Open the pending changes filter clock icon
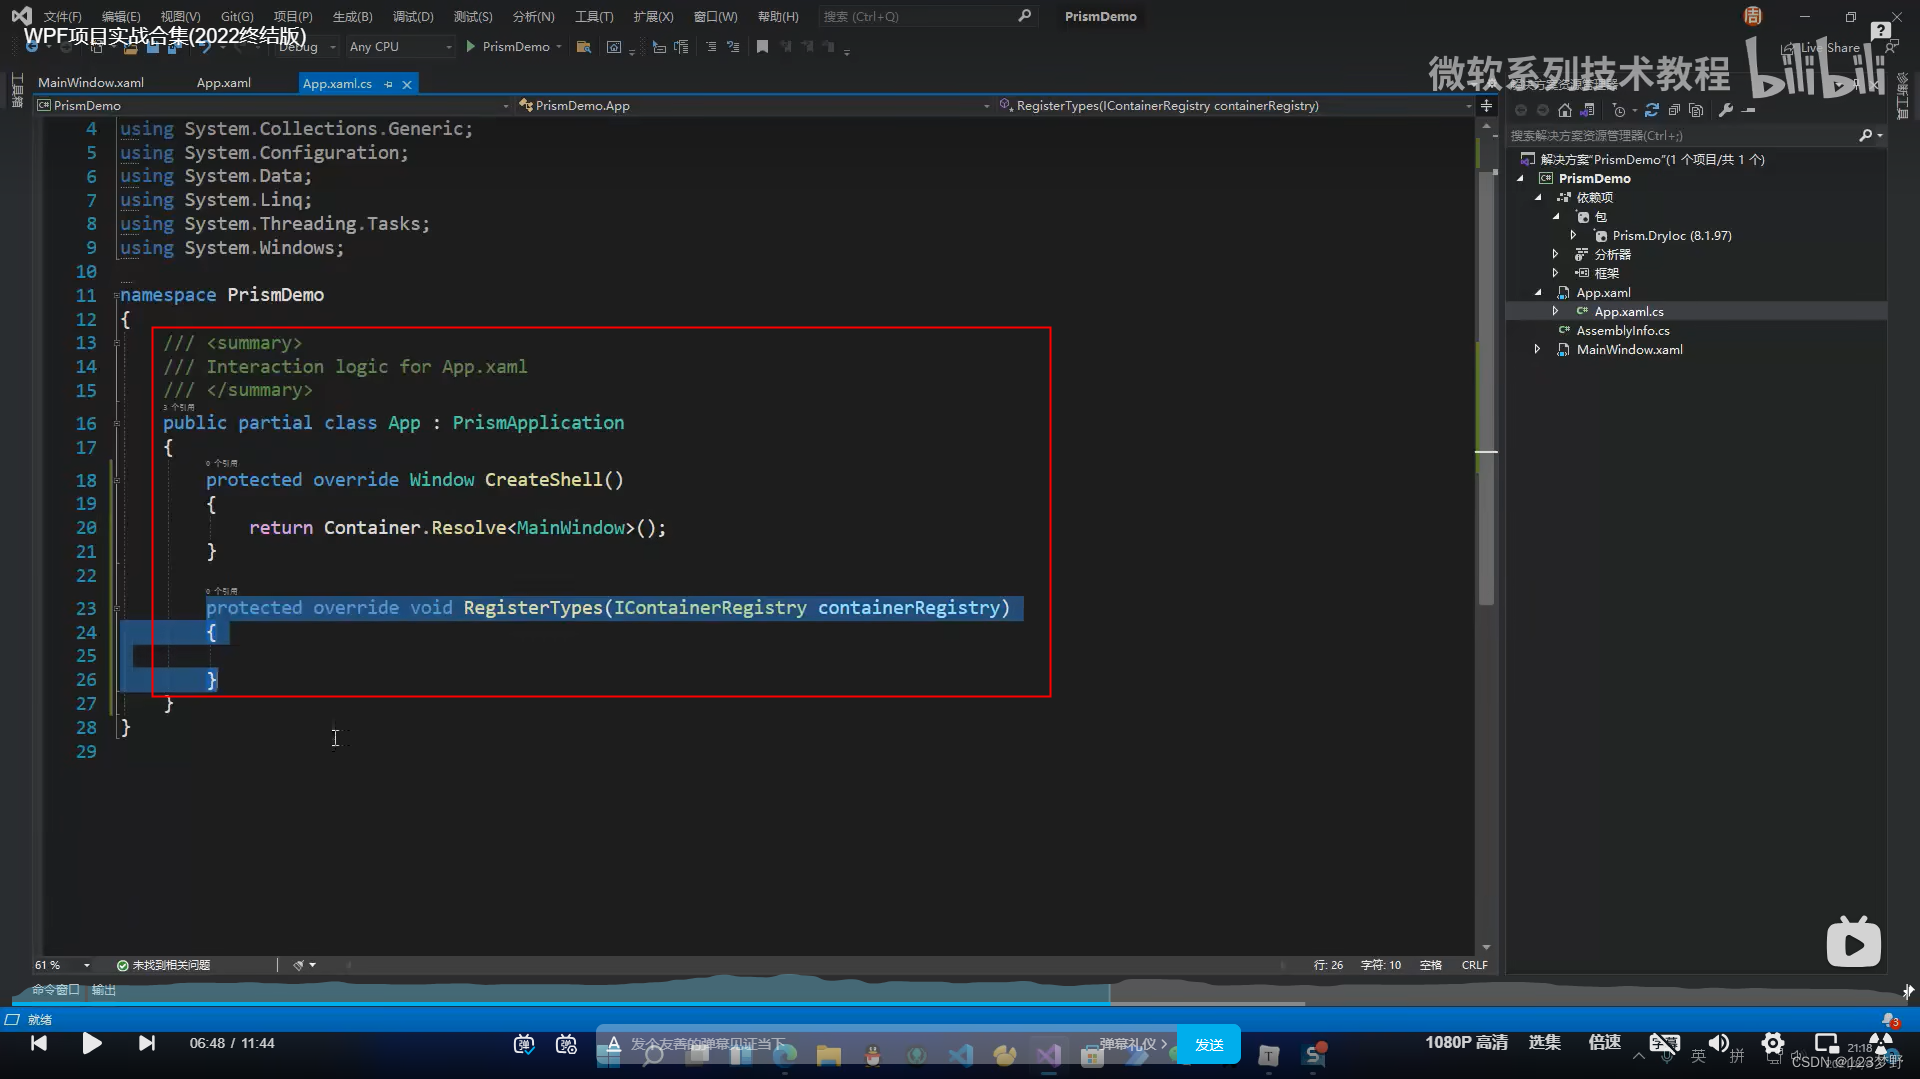 pos(1619,110)
